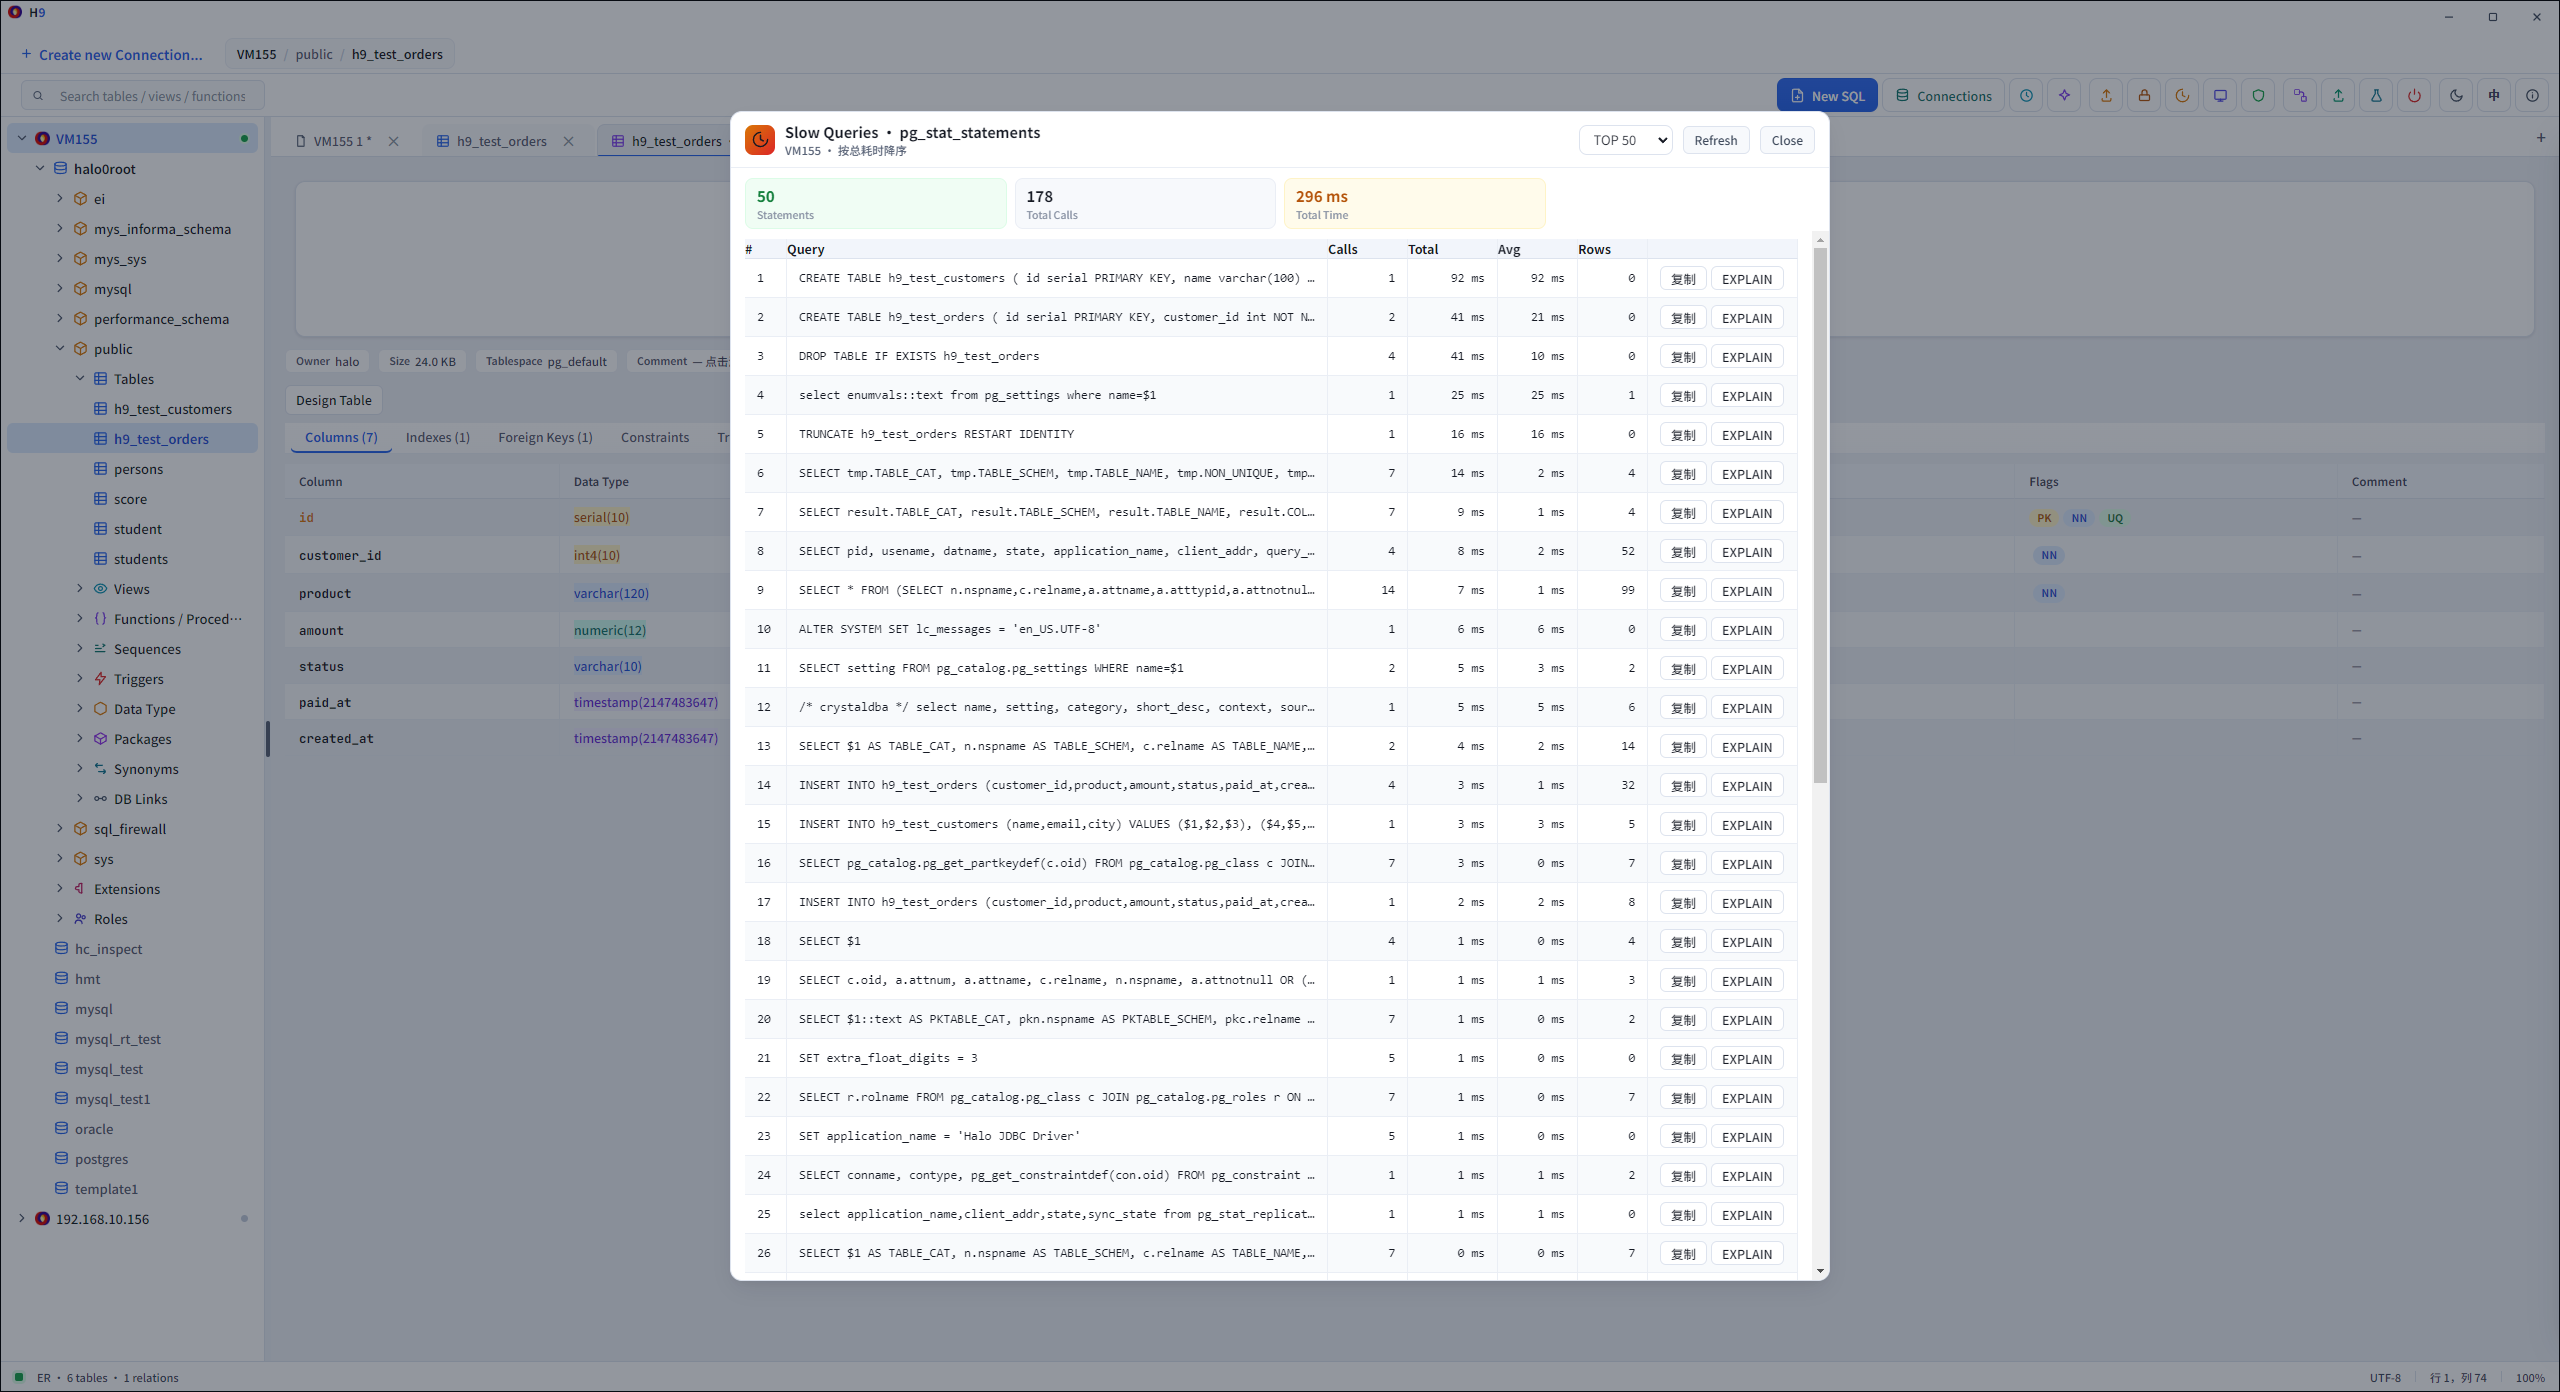
Task: Close the Slow Queries dialog
Action: (x=1787, y=140)
